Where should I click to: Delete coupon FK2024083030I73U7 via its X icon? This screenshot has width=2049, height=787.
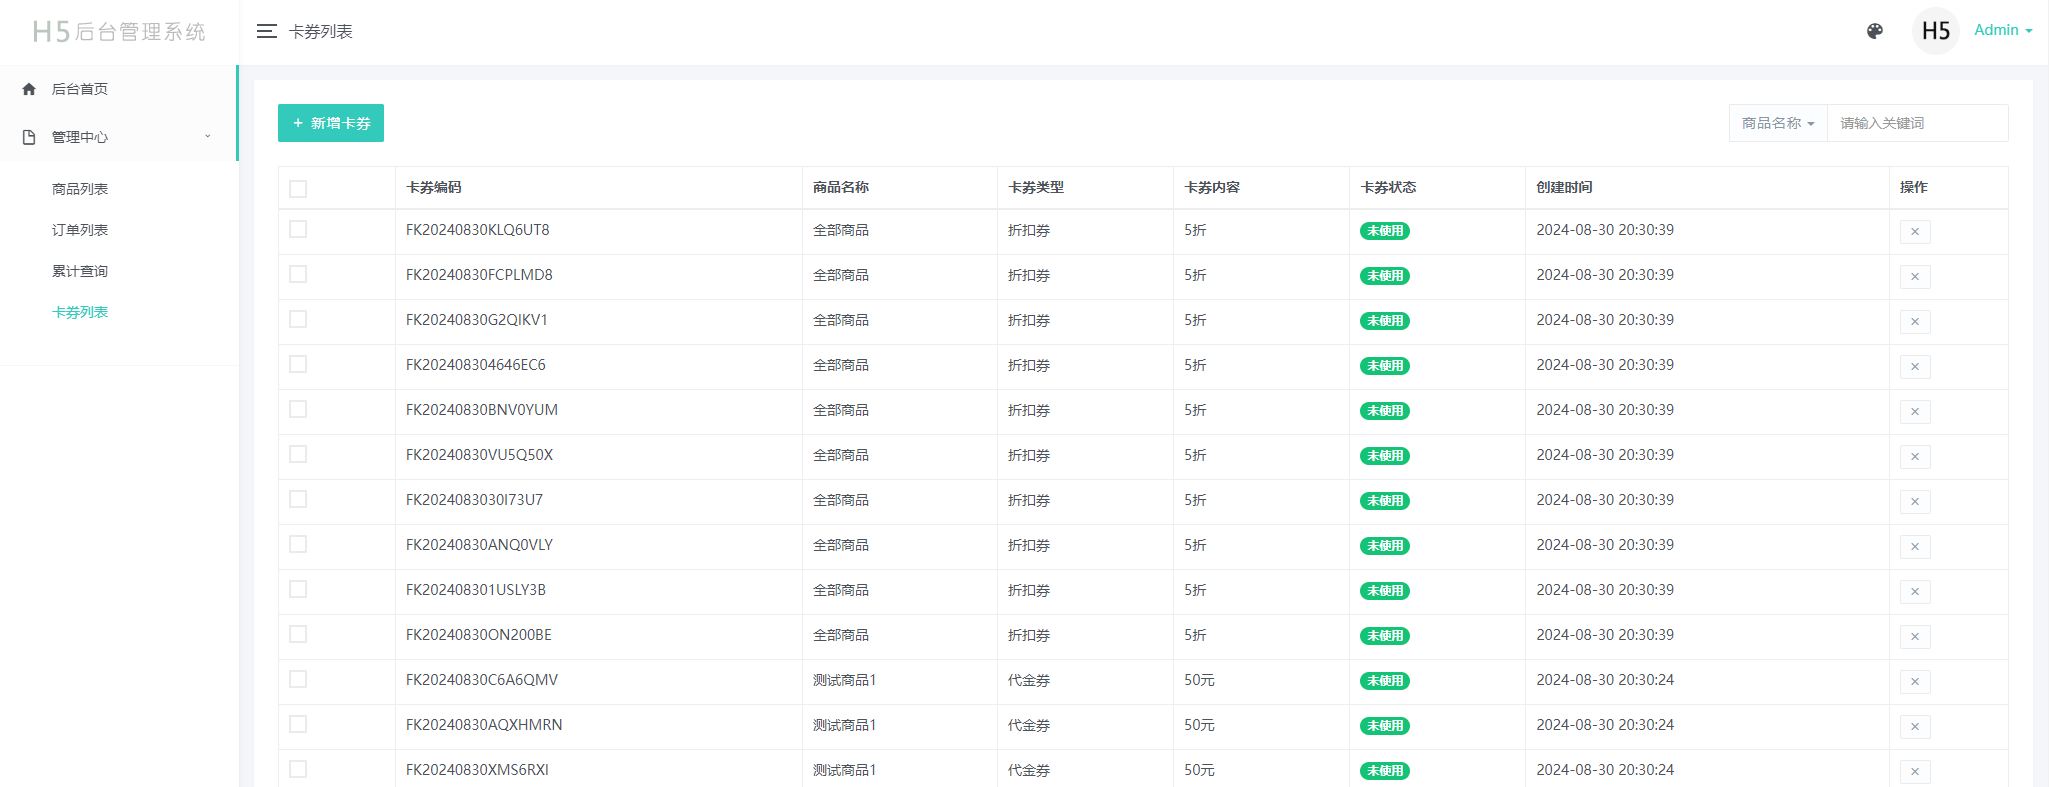1915,502
